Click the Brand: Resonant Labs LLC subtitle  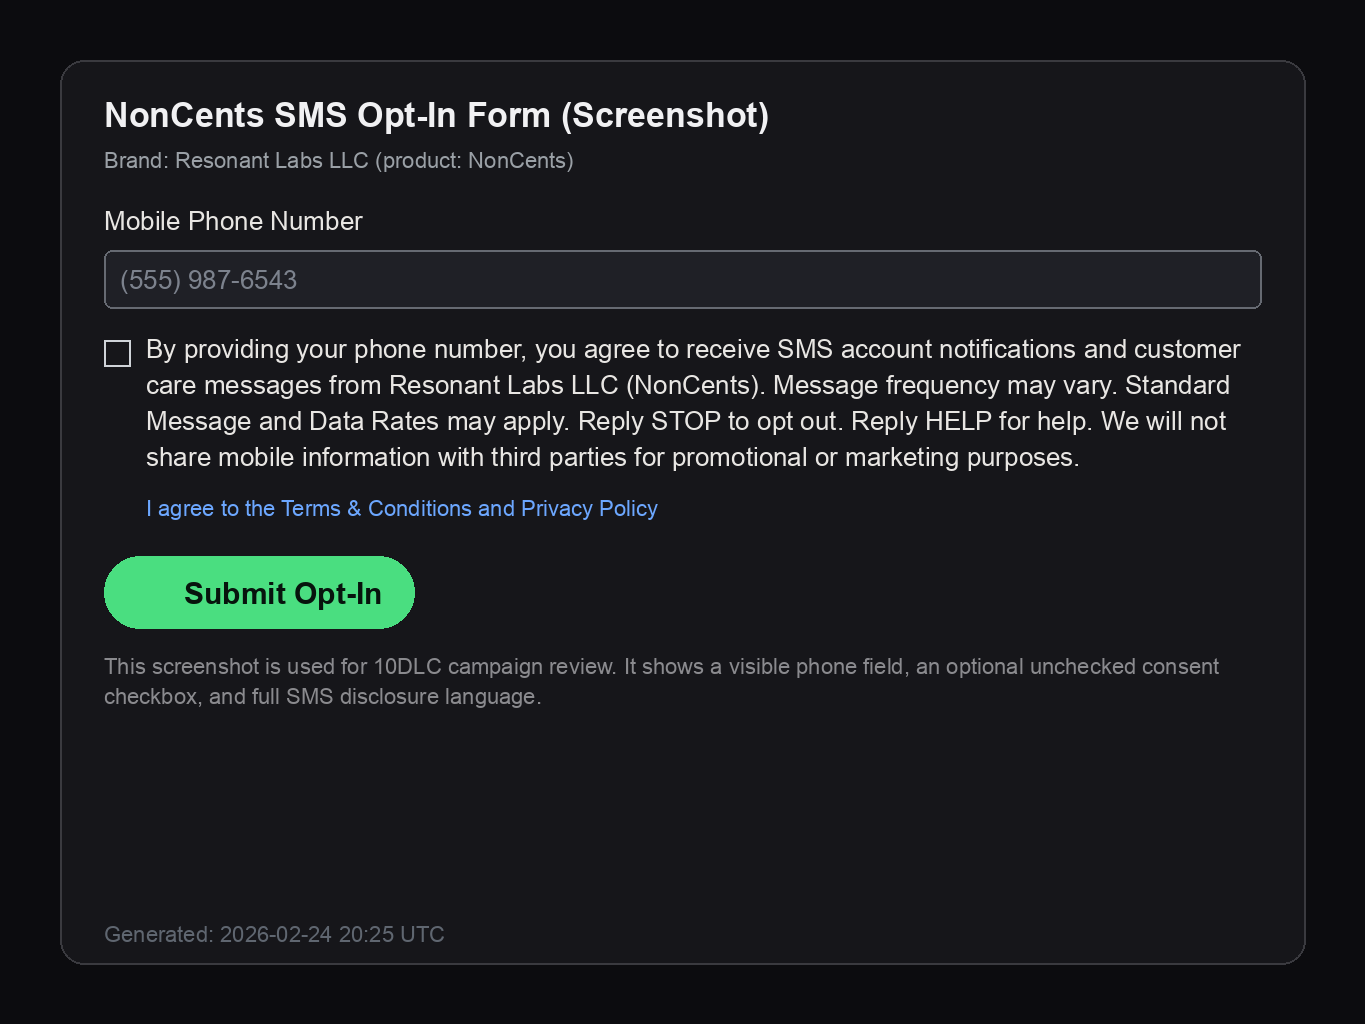click(338, 161)
